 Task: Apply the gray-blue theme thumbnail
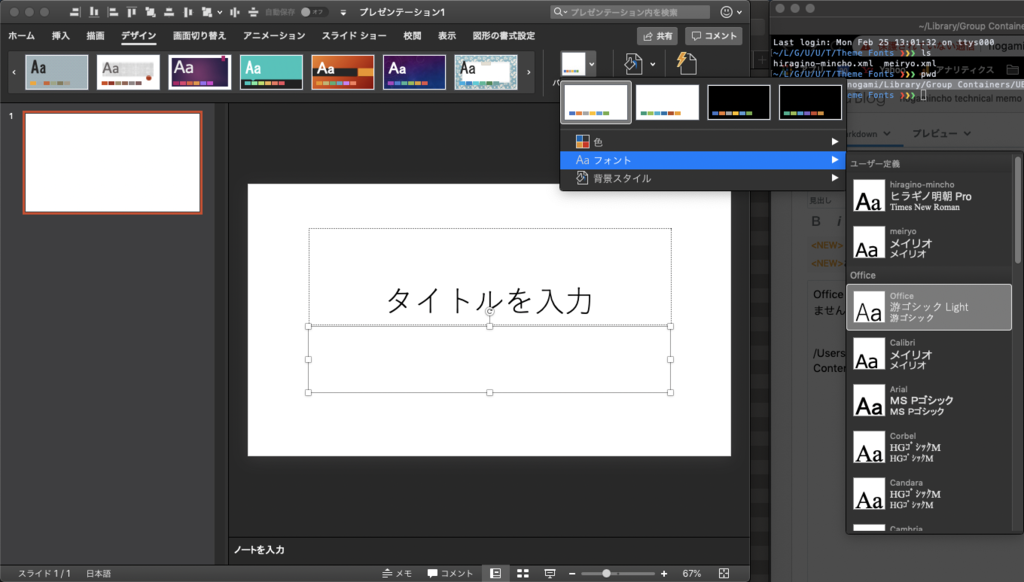point(57,72)
